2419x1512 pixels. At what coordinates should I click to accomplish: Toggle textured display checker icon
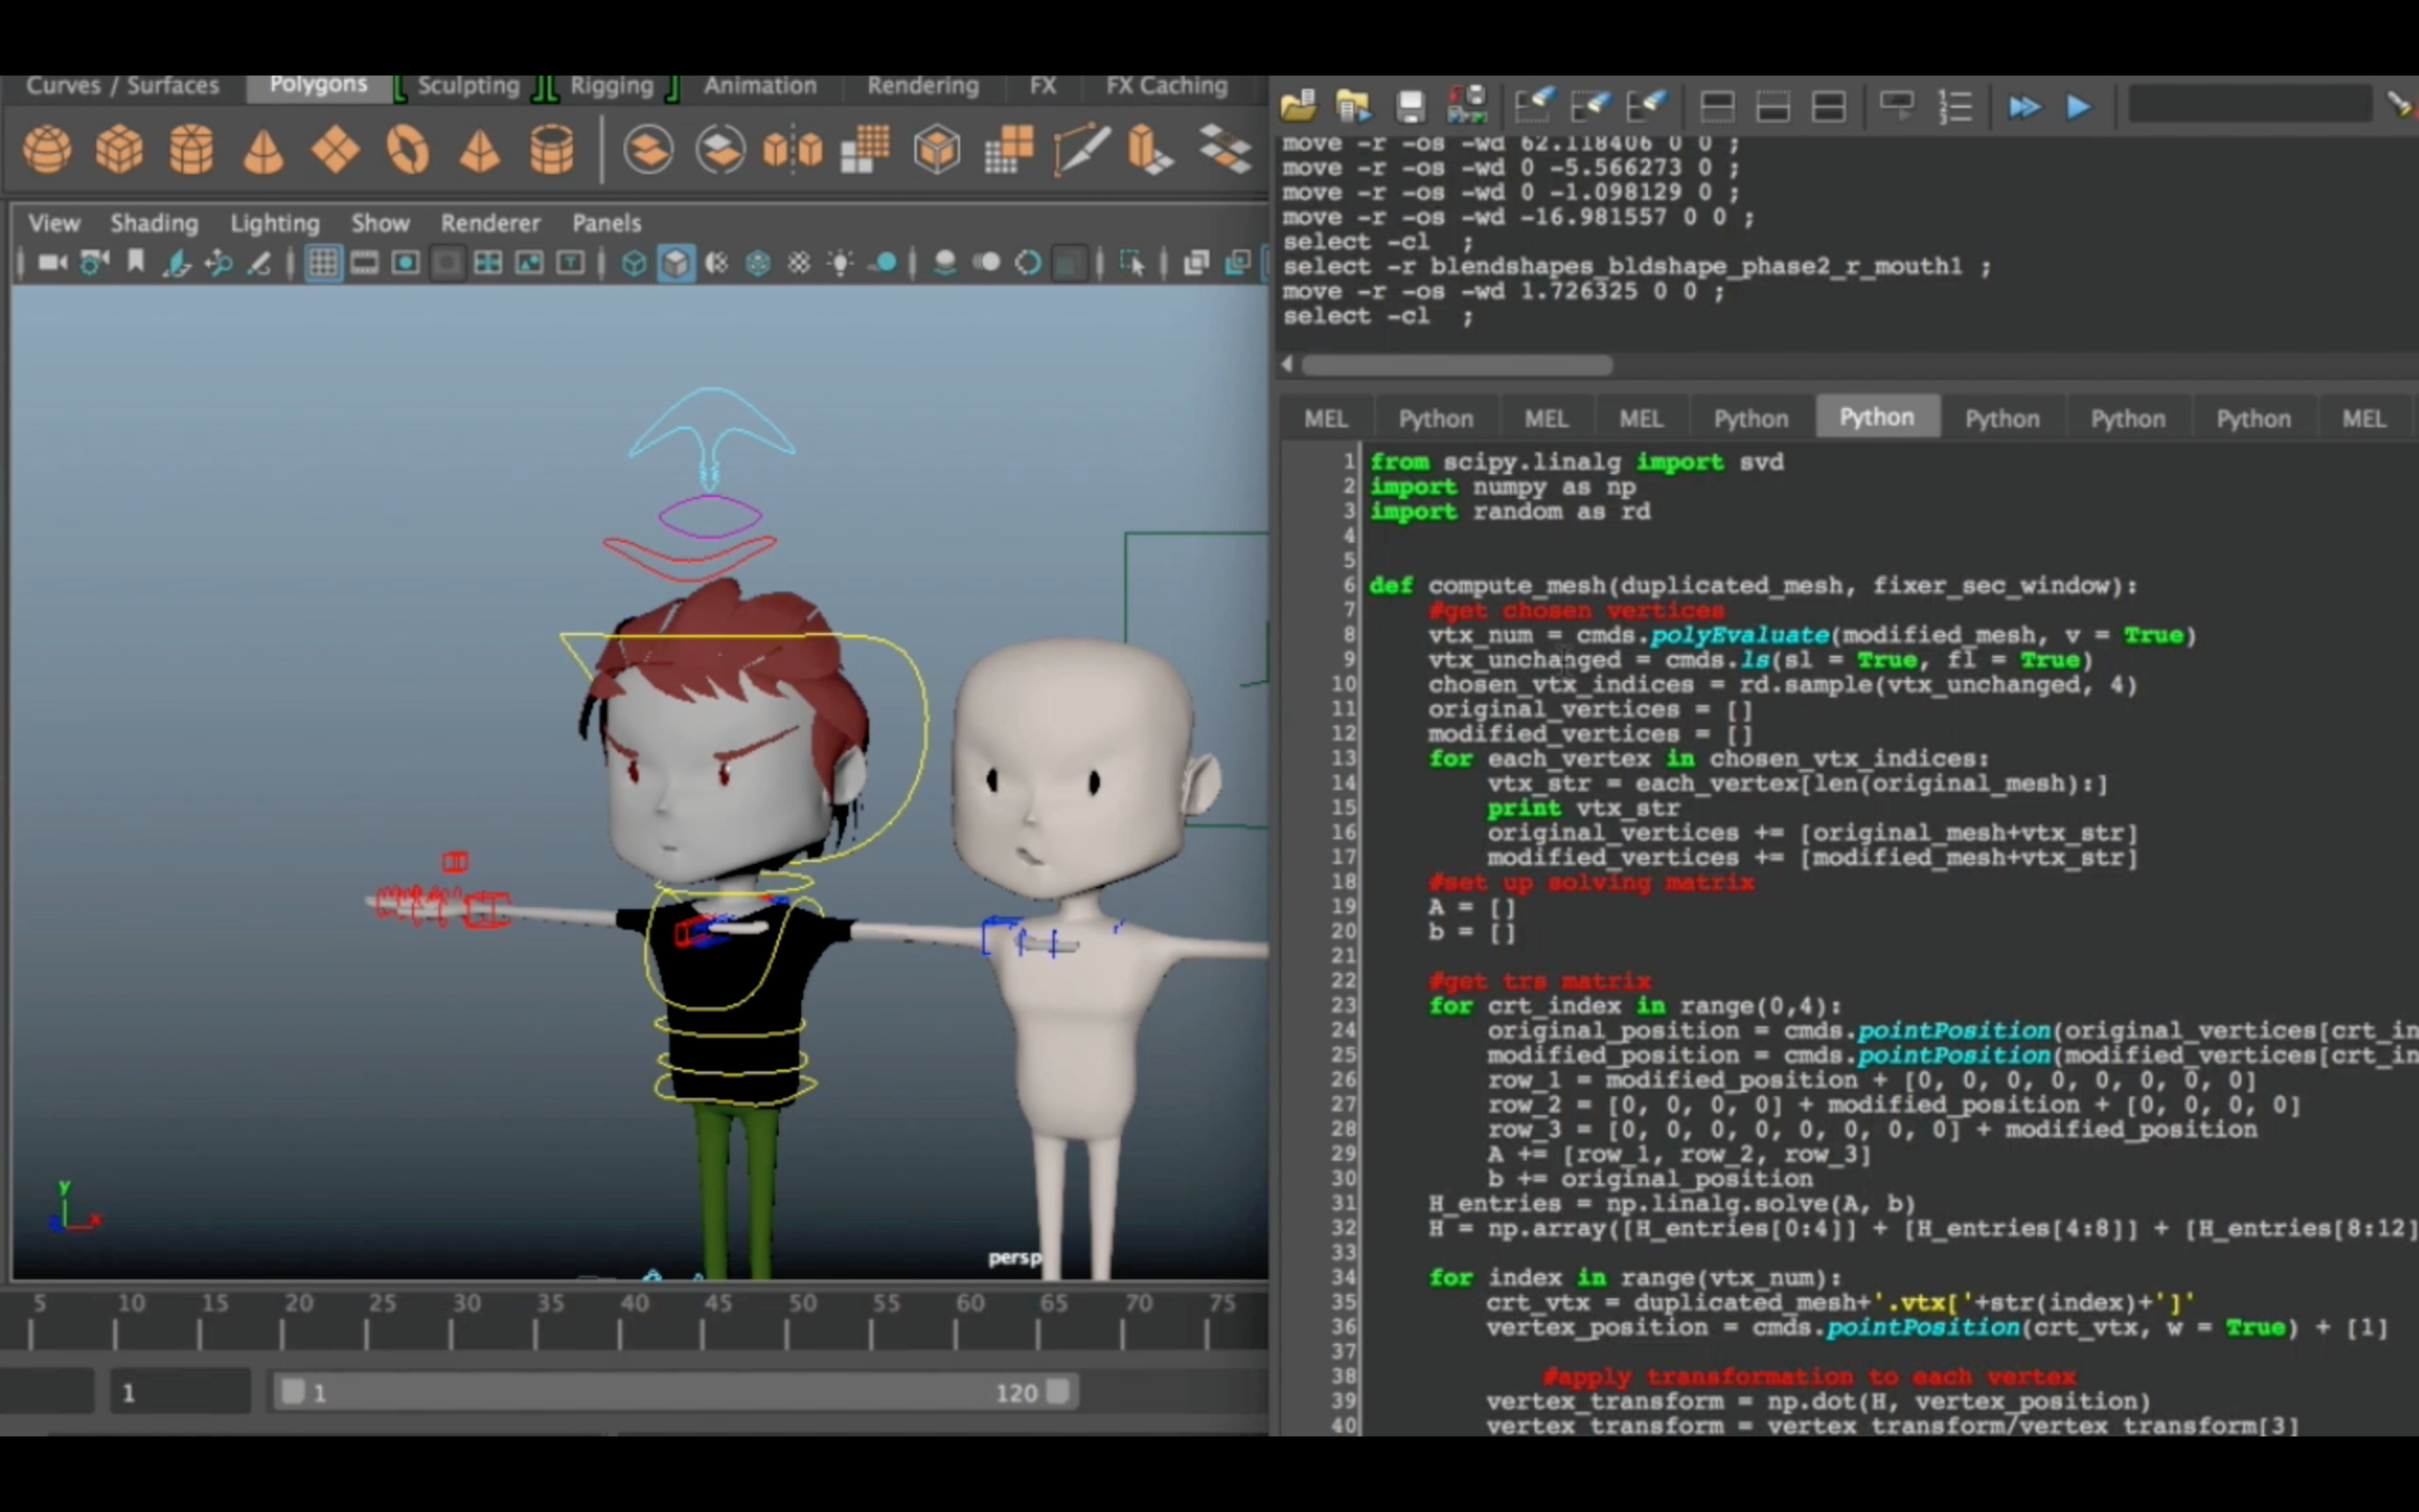pyautogui.click(x=799, y=263)
